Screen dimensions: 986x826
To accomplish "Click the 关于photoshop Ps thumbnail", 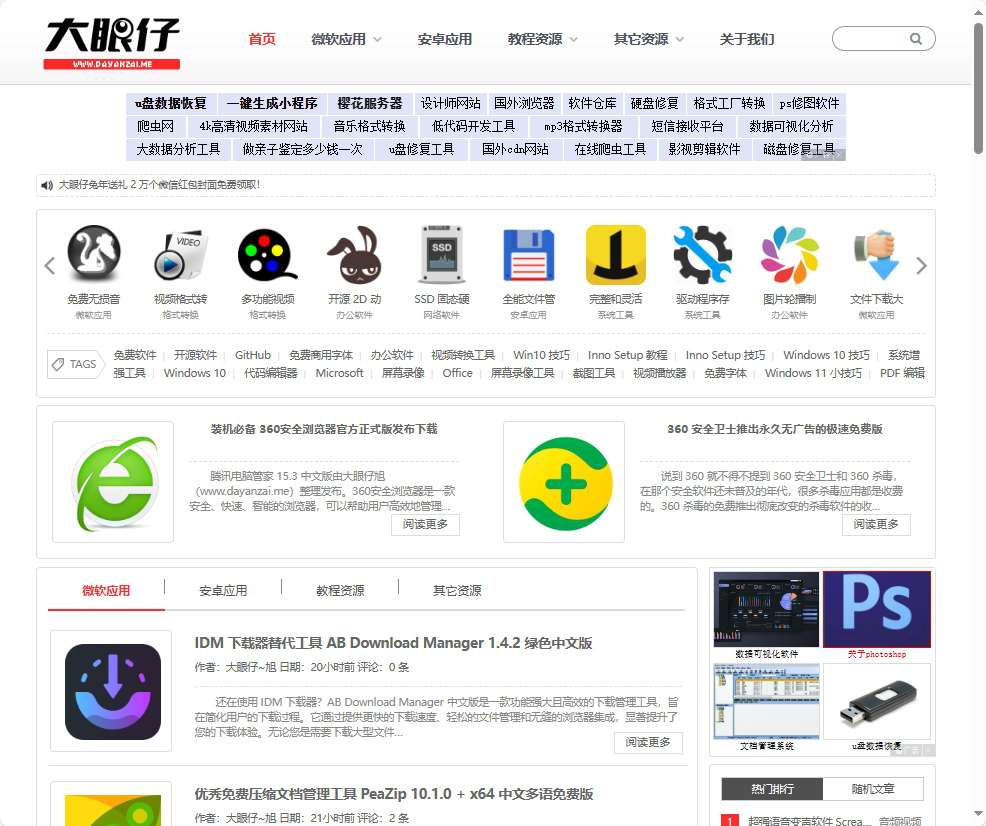I will 876,608.
